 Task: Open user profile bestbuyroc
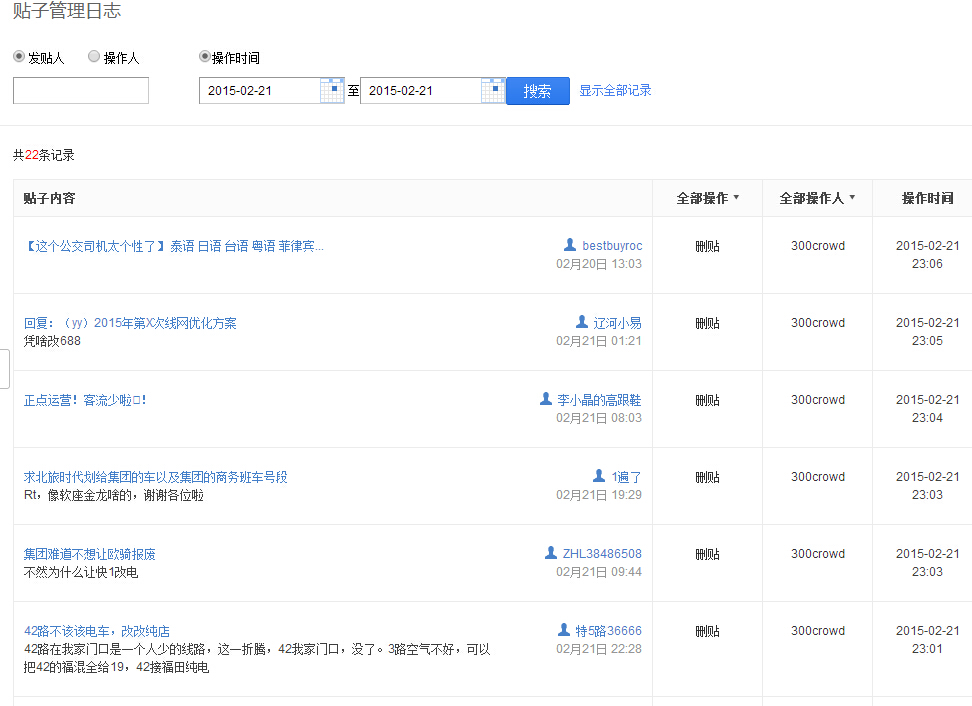(612, 245)
